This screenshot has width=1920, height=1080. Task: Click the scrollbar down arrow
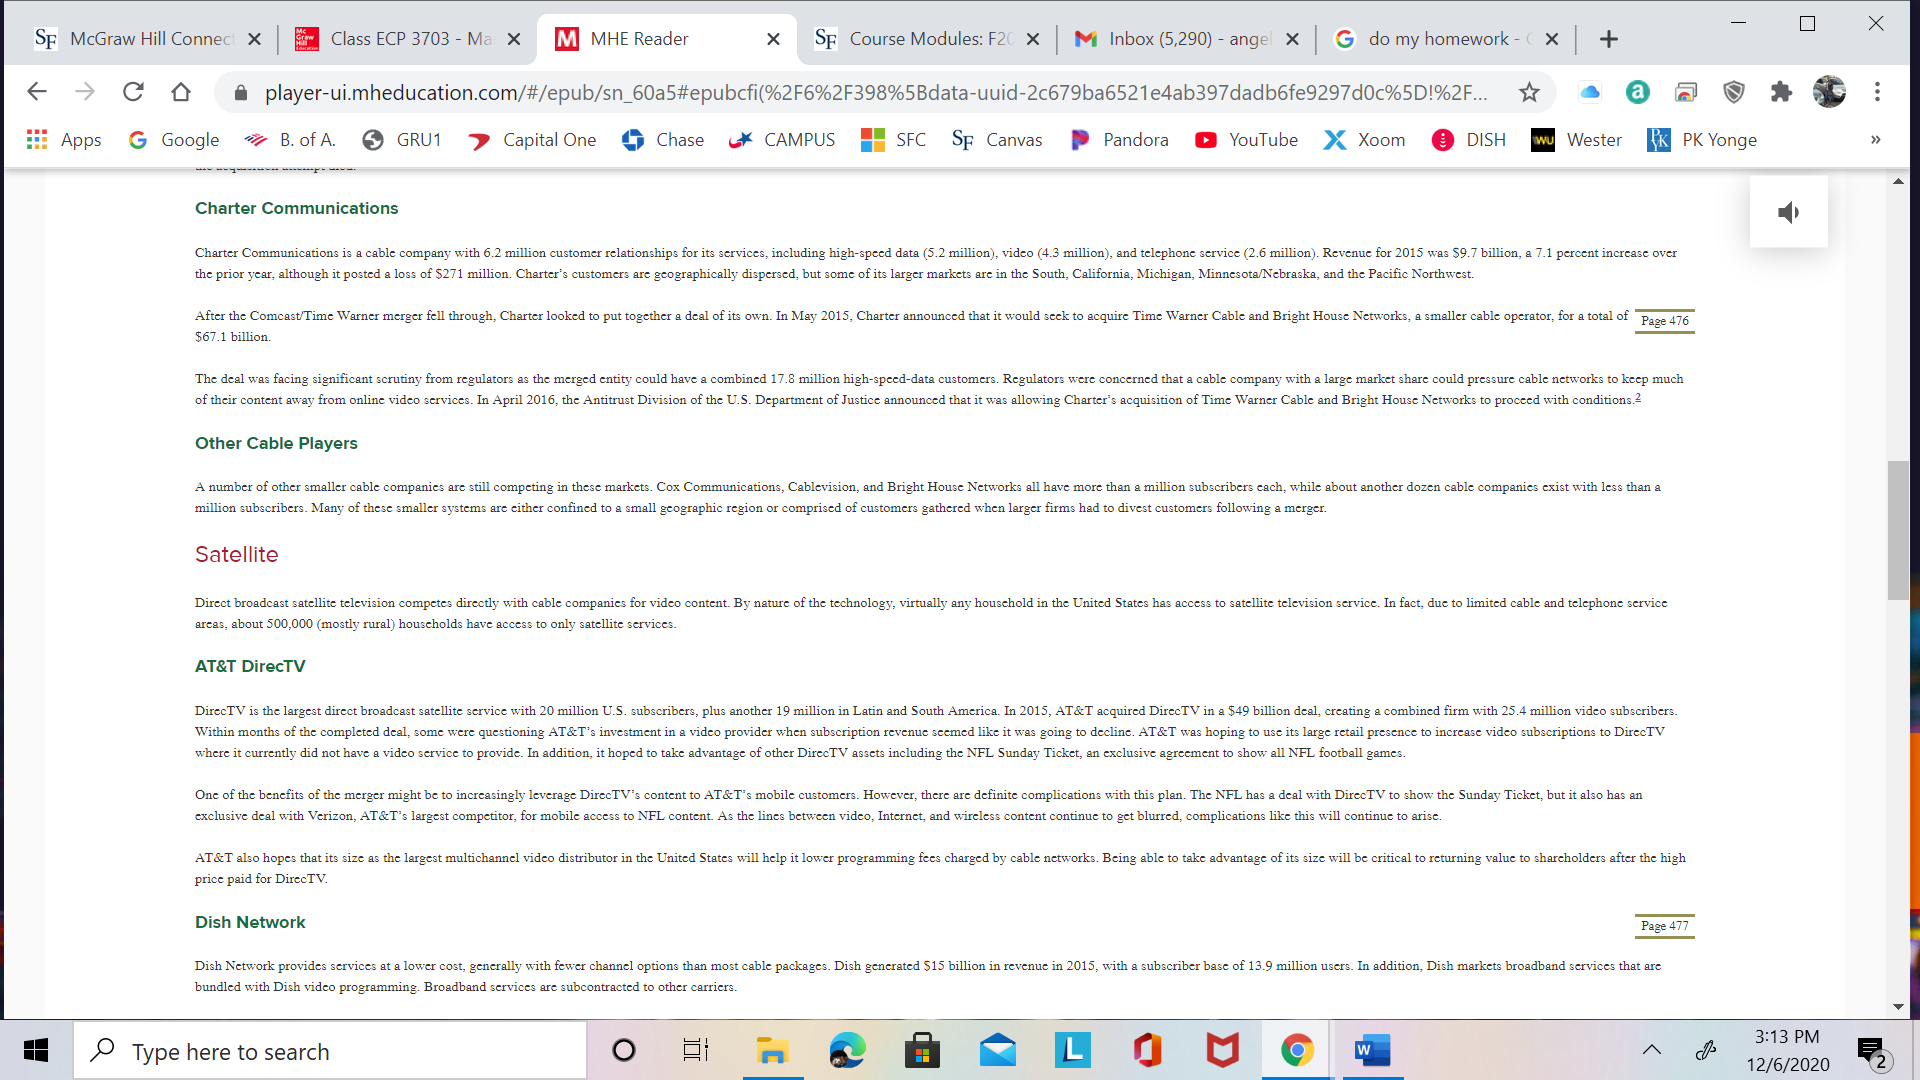coord(1898,1007)
